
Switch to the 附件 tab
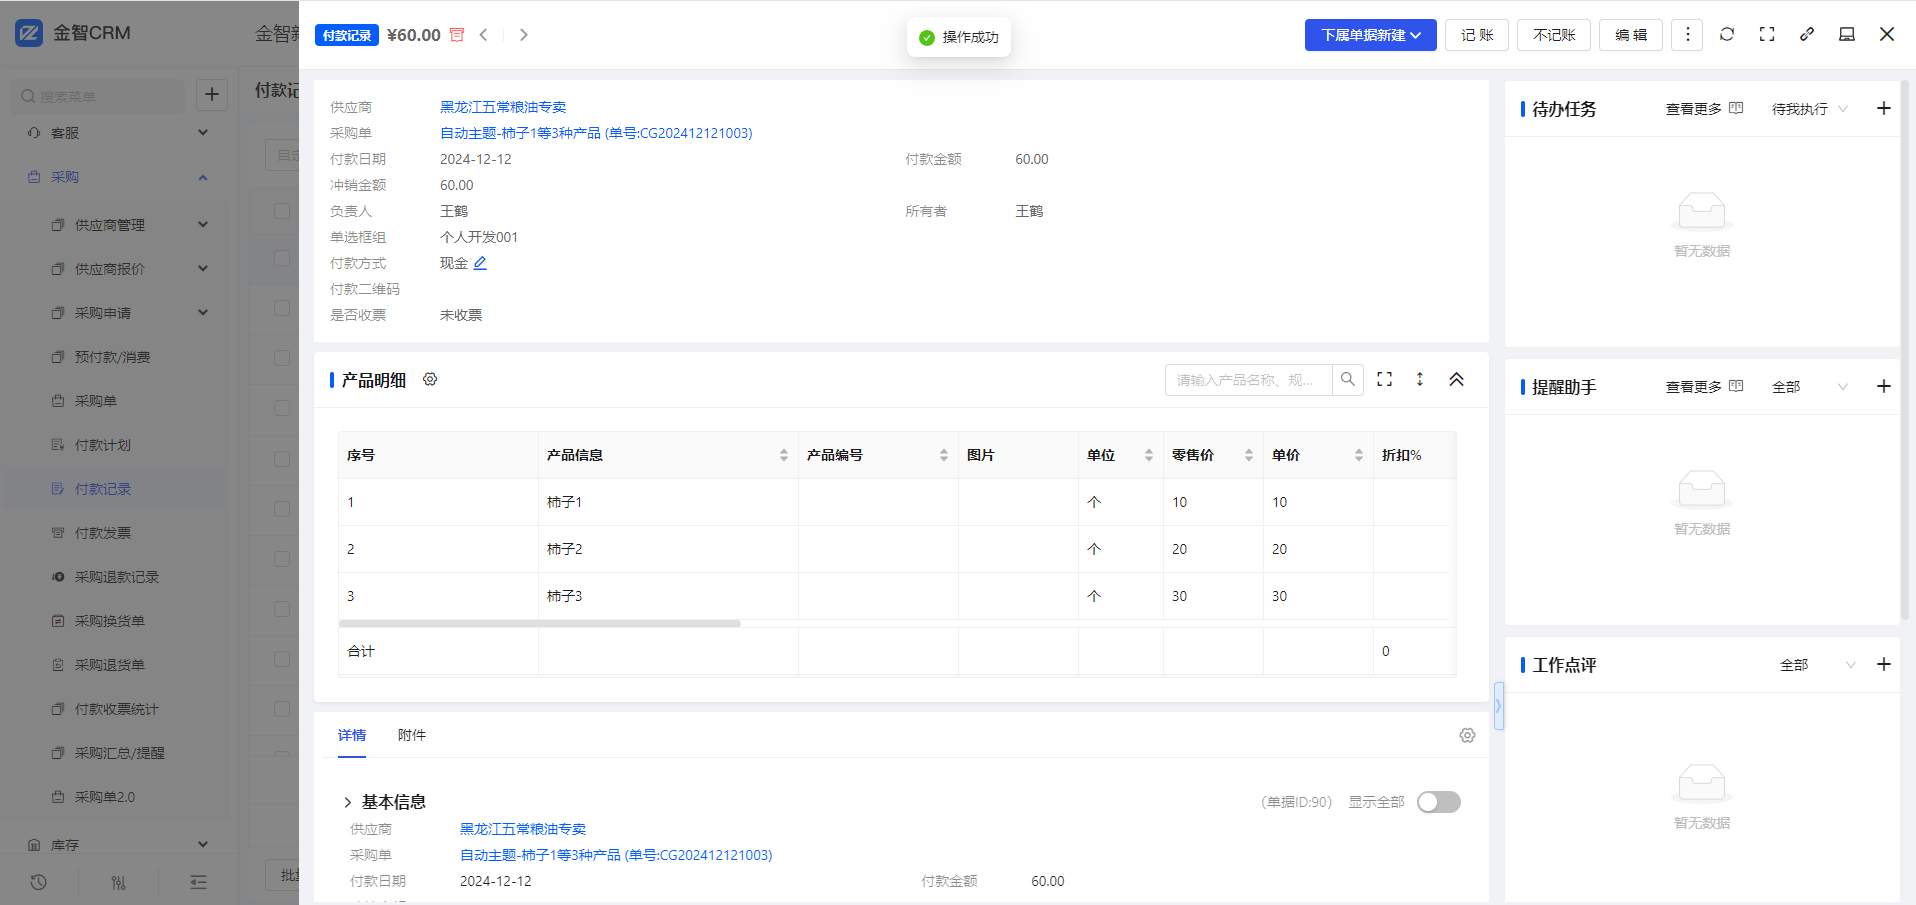(411, 735)
